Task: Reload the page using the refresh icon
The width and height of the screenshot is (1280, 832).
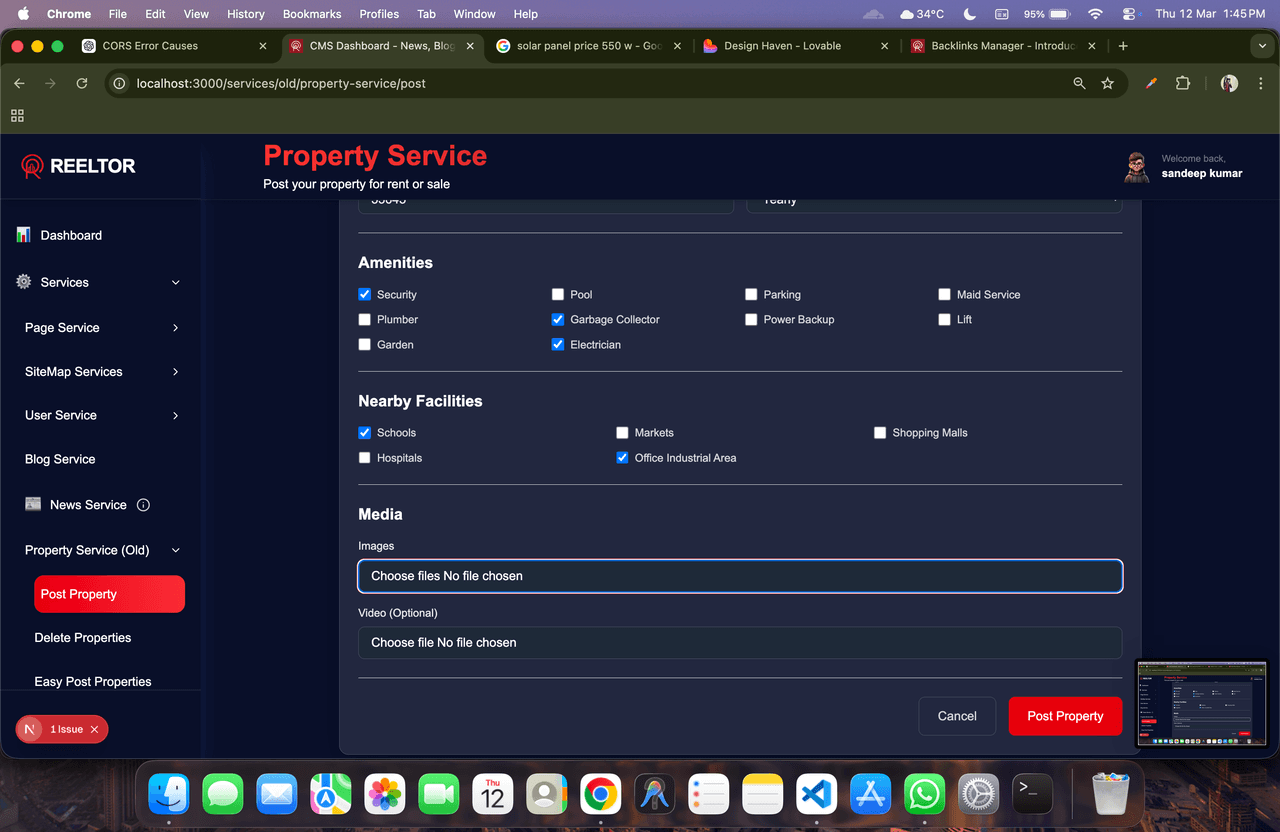Action: point(82,84)
